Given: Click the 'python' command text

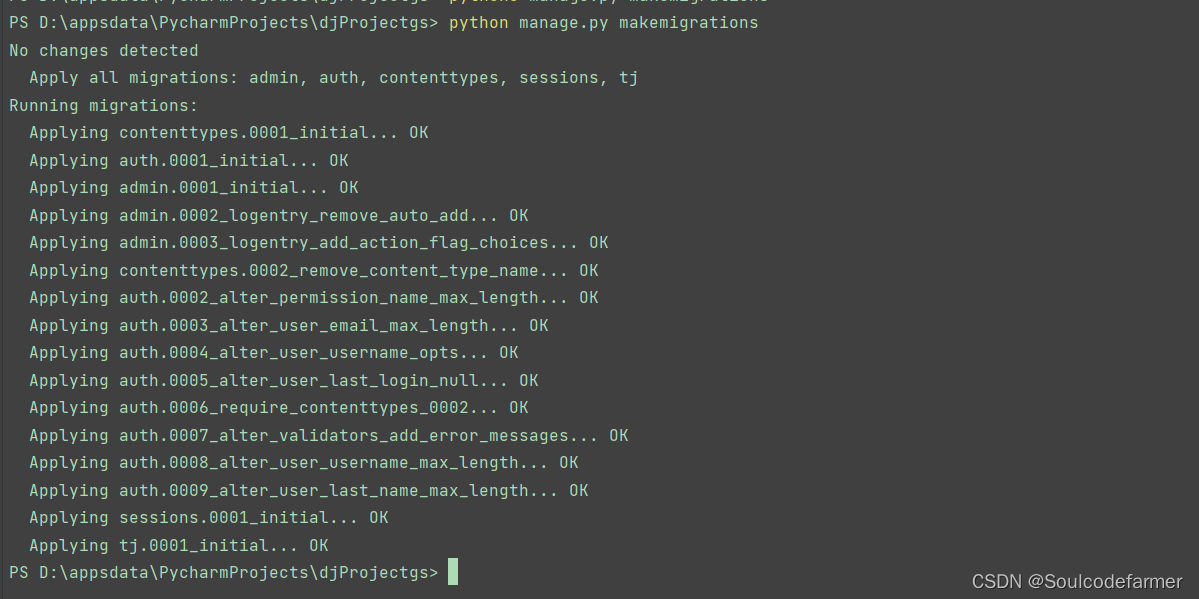Looking at the screenshot, I should (478, 23).
